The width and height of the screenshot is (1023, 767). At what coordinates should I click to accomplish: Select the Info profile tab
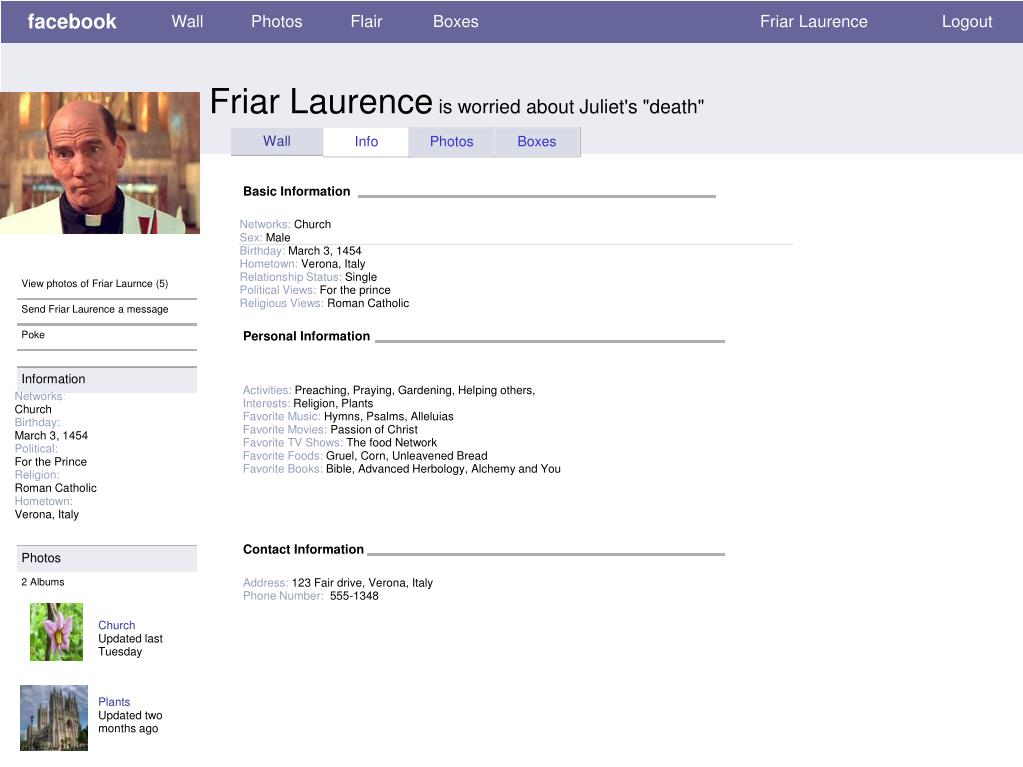[366, 142]
